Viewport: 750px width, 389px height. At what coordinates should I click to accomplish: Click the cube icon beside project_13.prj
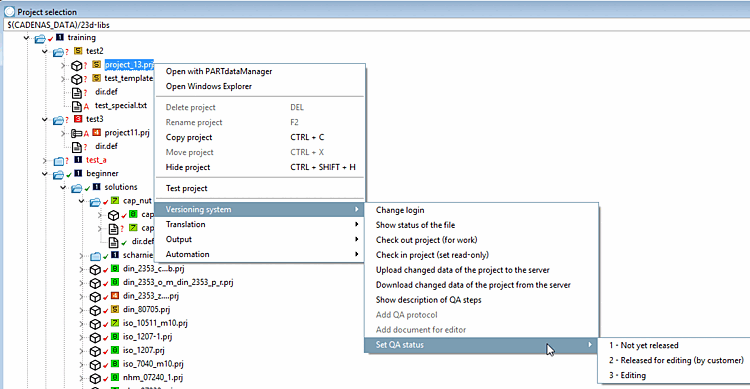77,66
